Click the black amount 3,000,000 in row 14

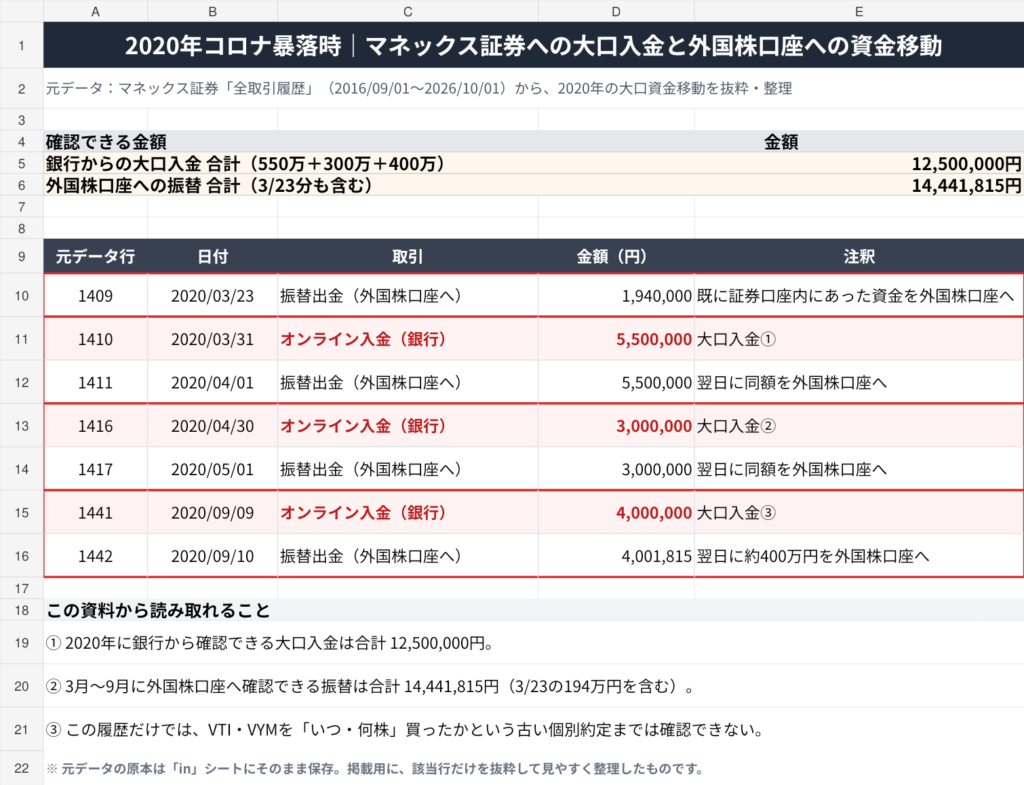coord(616,469)
